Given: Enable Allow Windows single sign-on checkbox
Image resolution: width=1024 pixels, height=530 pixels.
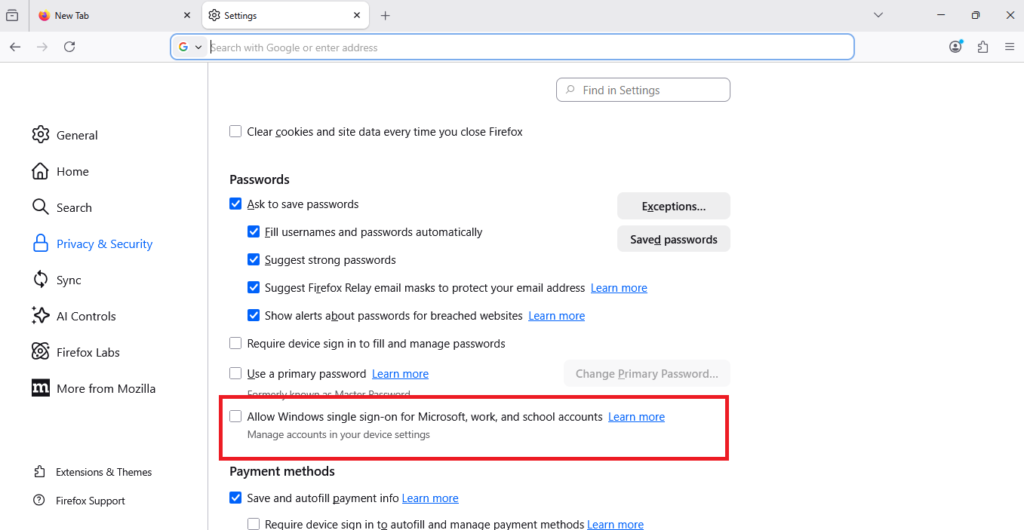Looking at the screenshot, I should [236, 416].
